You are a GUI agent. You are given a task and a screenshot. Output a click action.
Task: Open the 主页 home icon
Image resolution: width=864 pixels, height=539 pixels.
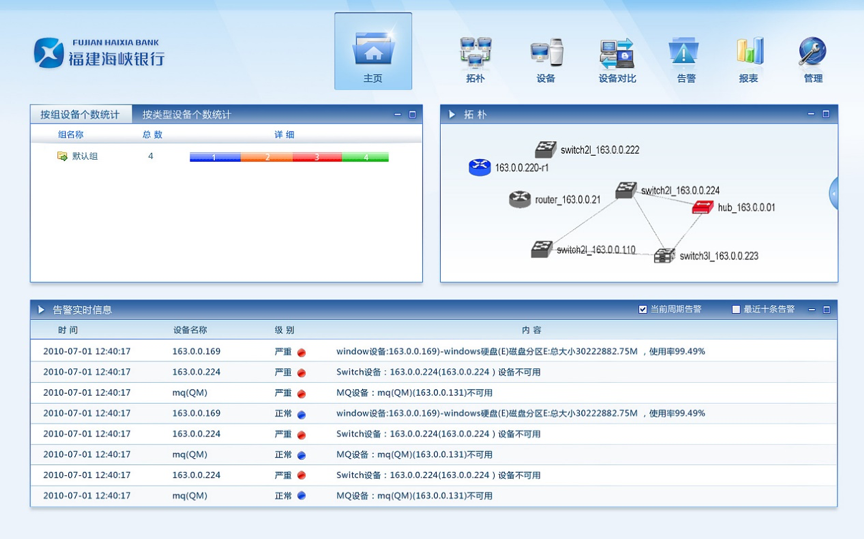[373, 51]
